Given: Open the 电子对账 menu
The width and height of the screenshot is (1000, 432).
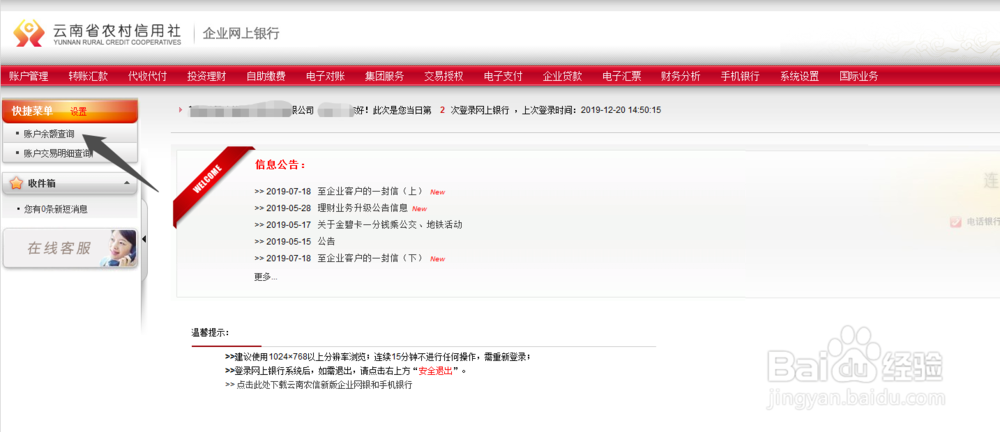Looking at the screenshot, I should pos(325,77).
